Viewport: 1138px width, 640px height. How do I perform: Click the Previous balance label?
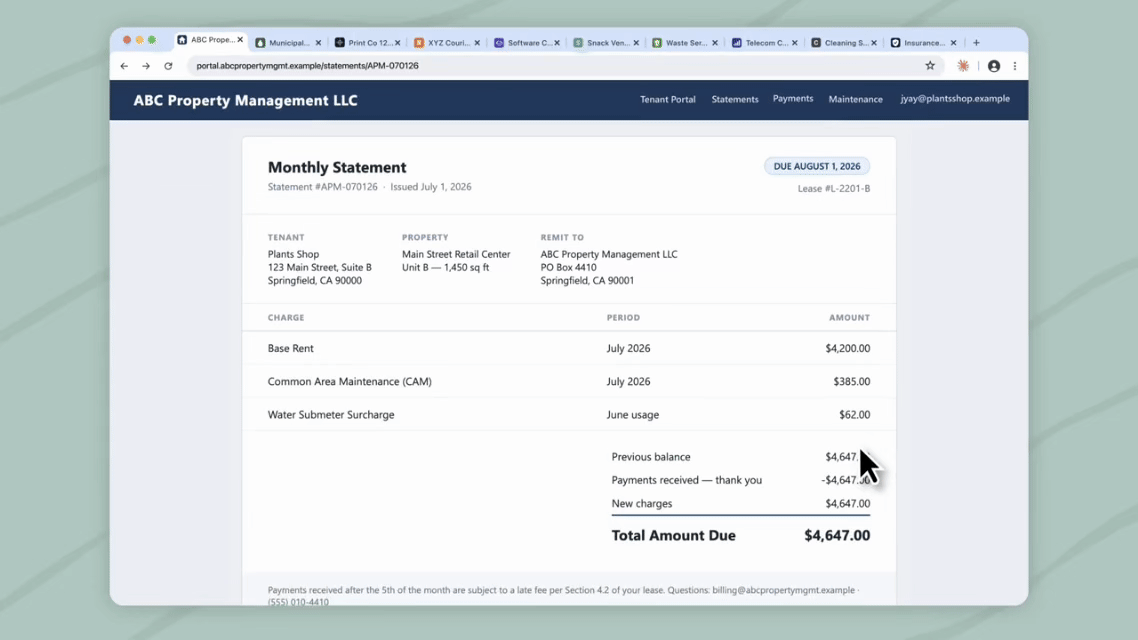[651, 457]
